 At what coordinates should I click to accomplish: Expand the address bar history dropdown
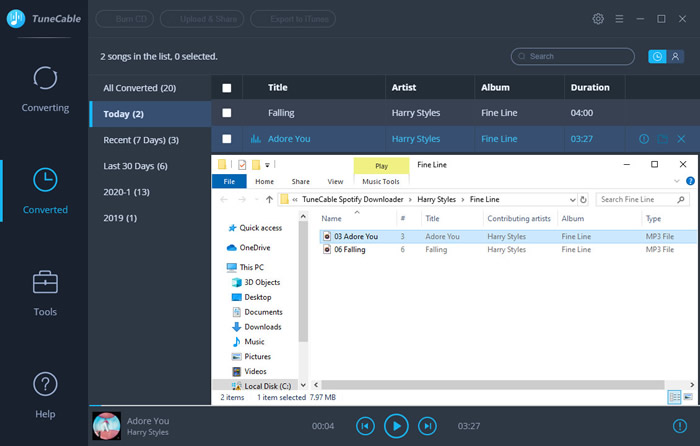click(x=572, y=200)
